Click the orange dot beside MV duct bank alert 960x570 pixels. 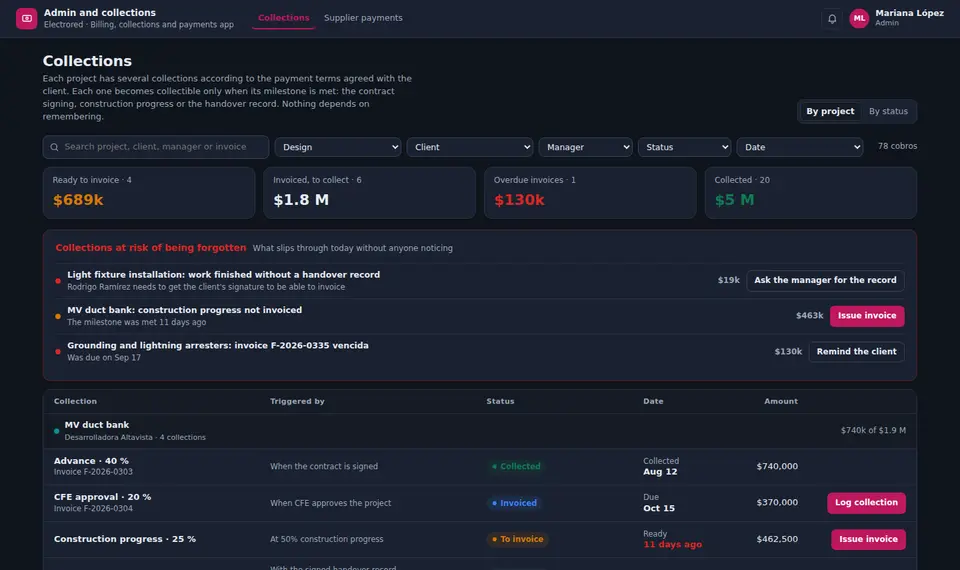pos(58,317)
